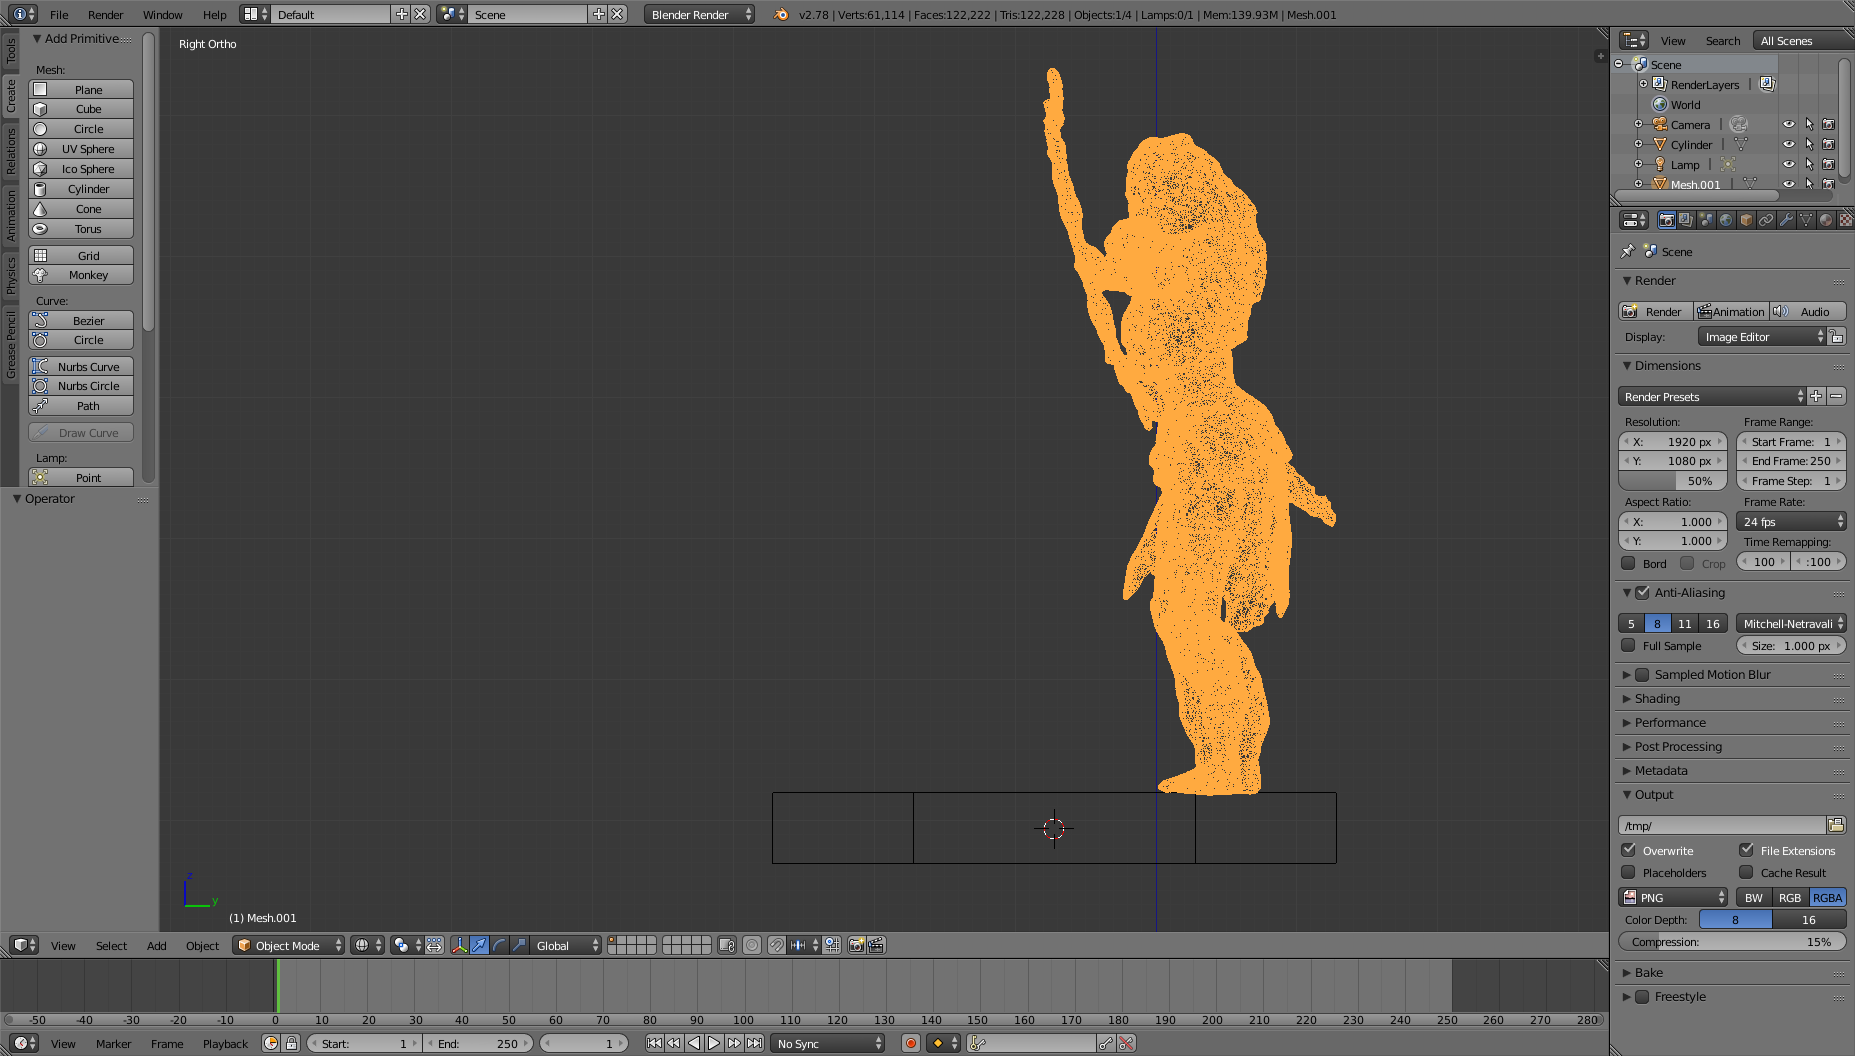Screen dimensions: 1855x1056
Task: Open the 24 fps frame rate dropdown
Action: 1791,522
